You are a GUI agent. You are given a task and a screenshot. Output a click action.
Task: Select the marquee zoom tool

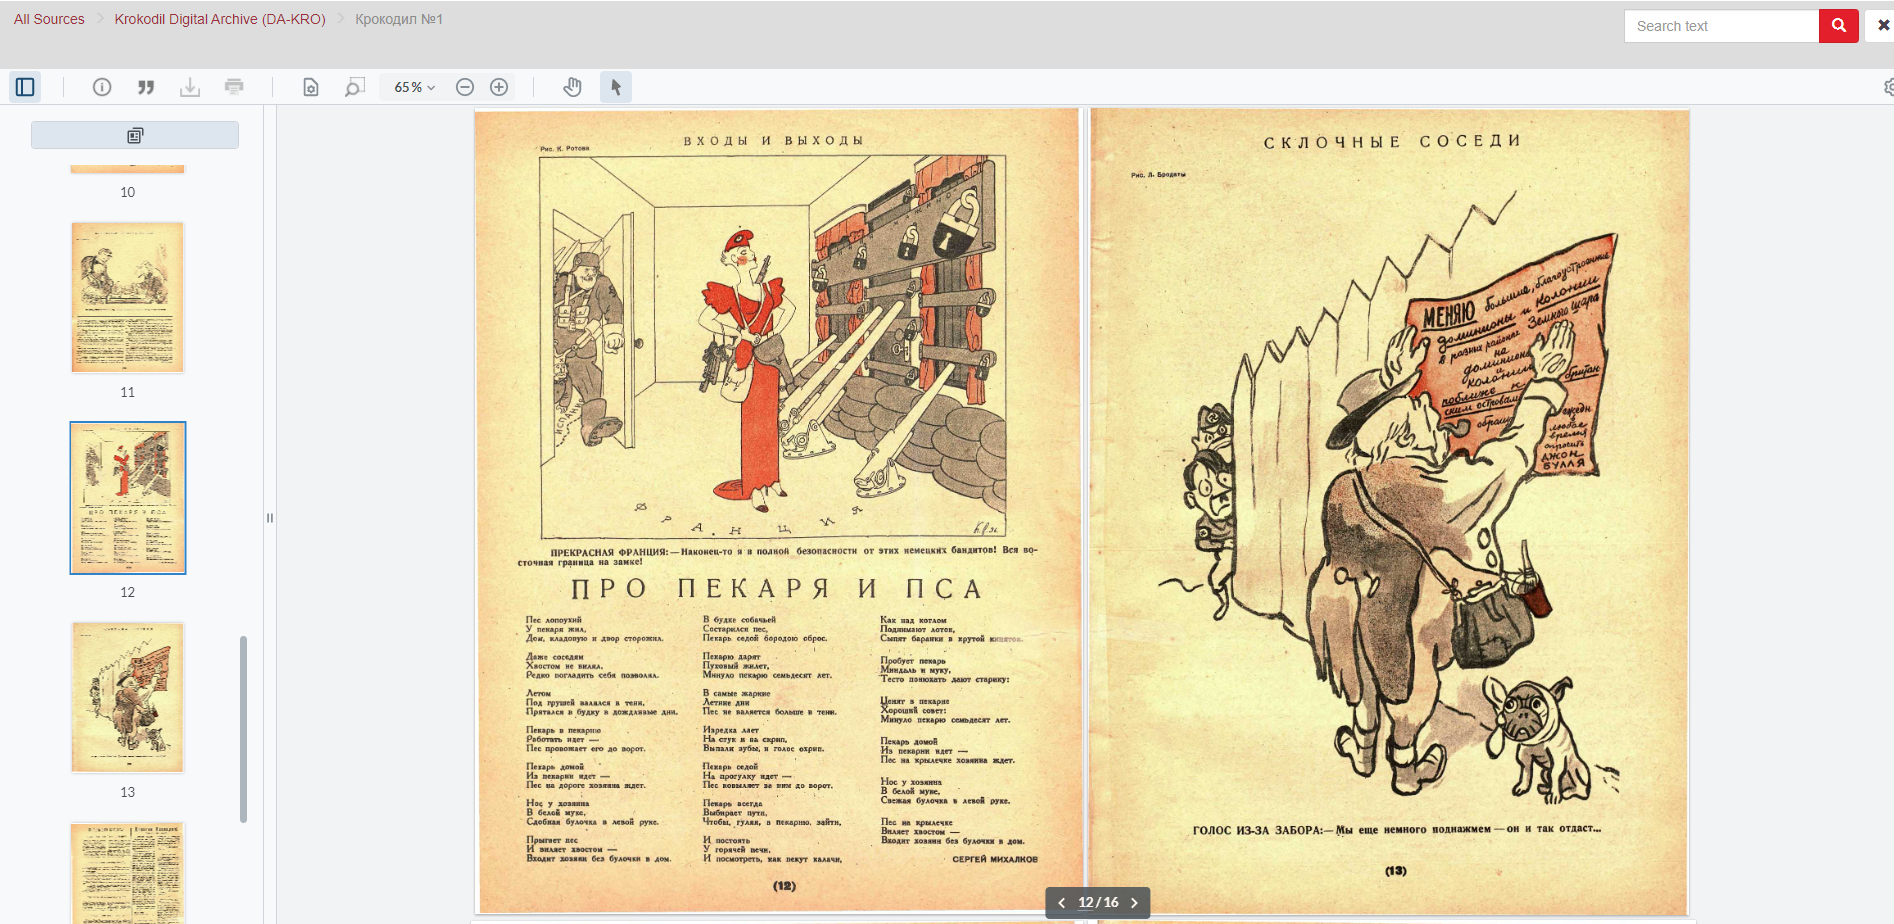click(355, 87)
